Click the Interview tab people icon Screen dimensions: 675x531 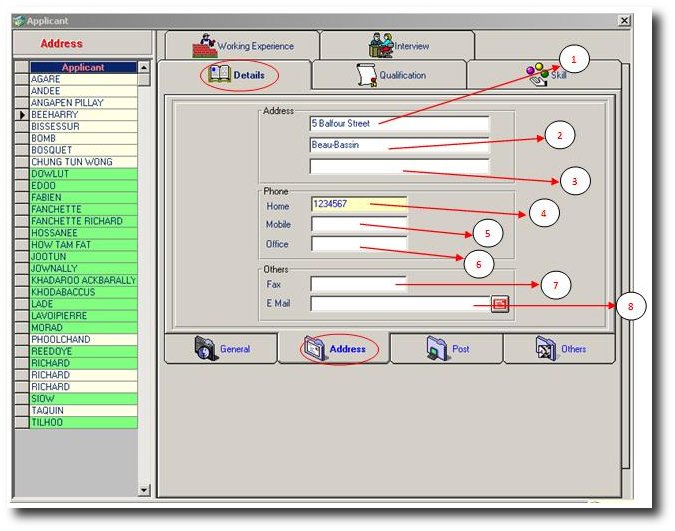coord(381,45)
